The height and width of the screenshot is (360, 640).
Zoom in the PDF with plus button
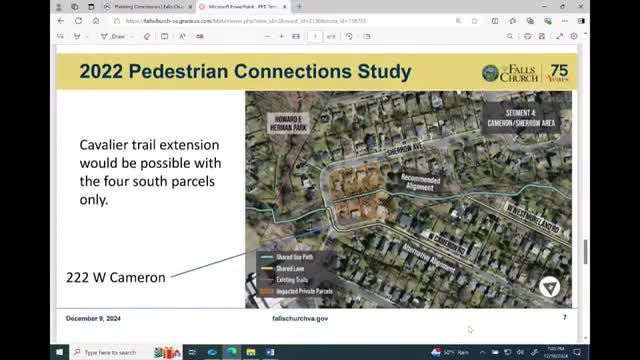pos(282,36)
